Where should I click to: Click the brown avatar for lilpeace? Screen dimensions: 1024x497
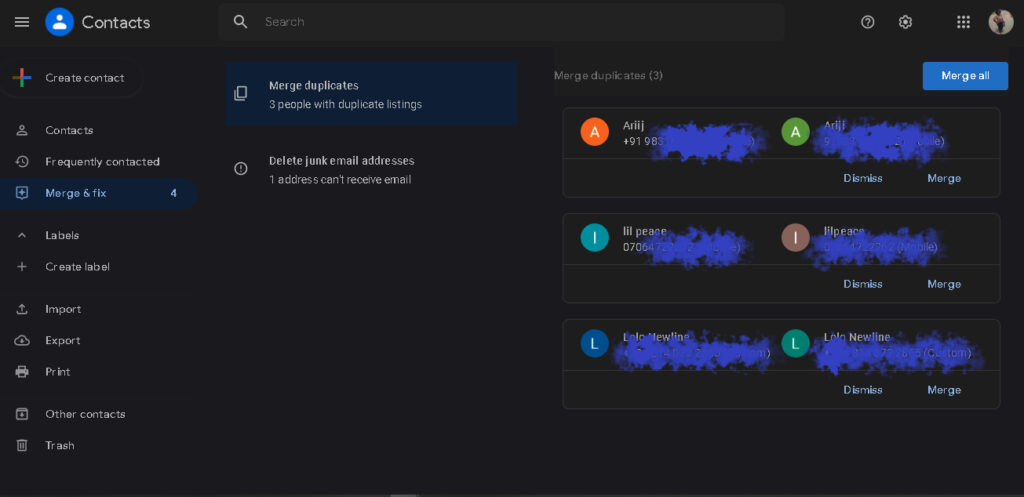click(795, 238)
